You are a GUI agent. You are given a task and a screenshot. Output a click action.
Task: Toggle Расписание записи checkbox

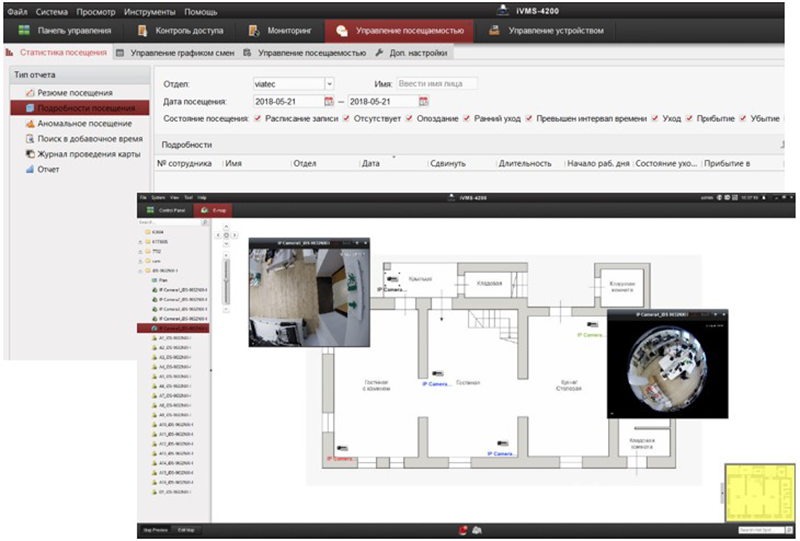tap(258, 118)
